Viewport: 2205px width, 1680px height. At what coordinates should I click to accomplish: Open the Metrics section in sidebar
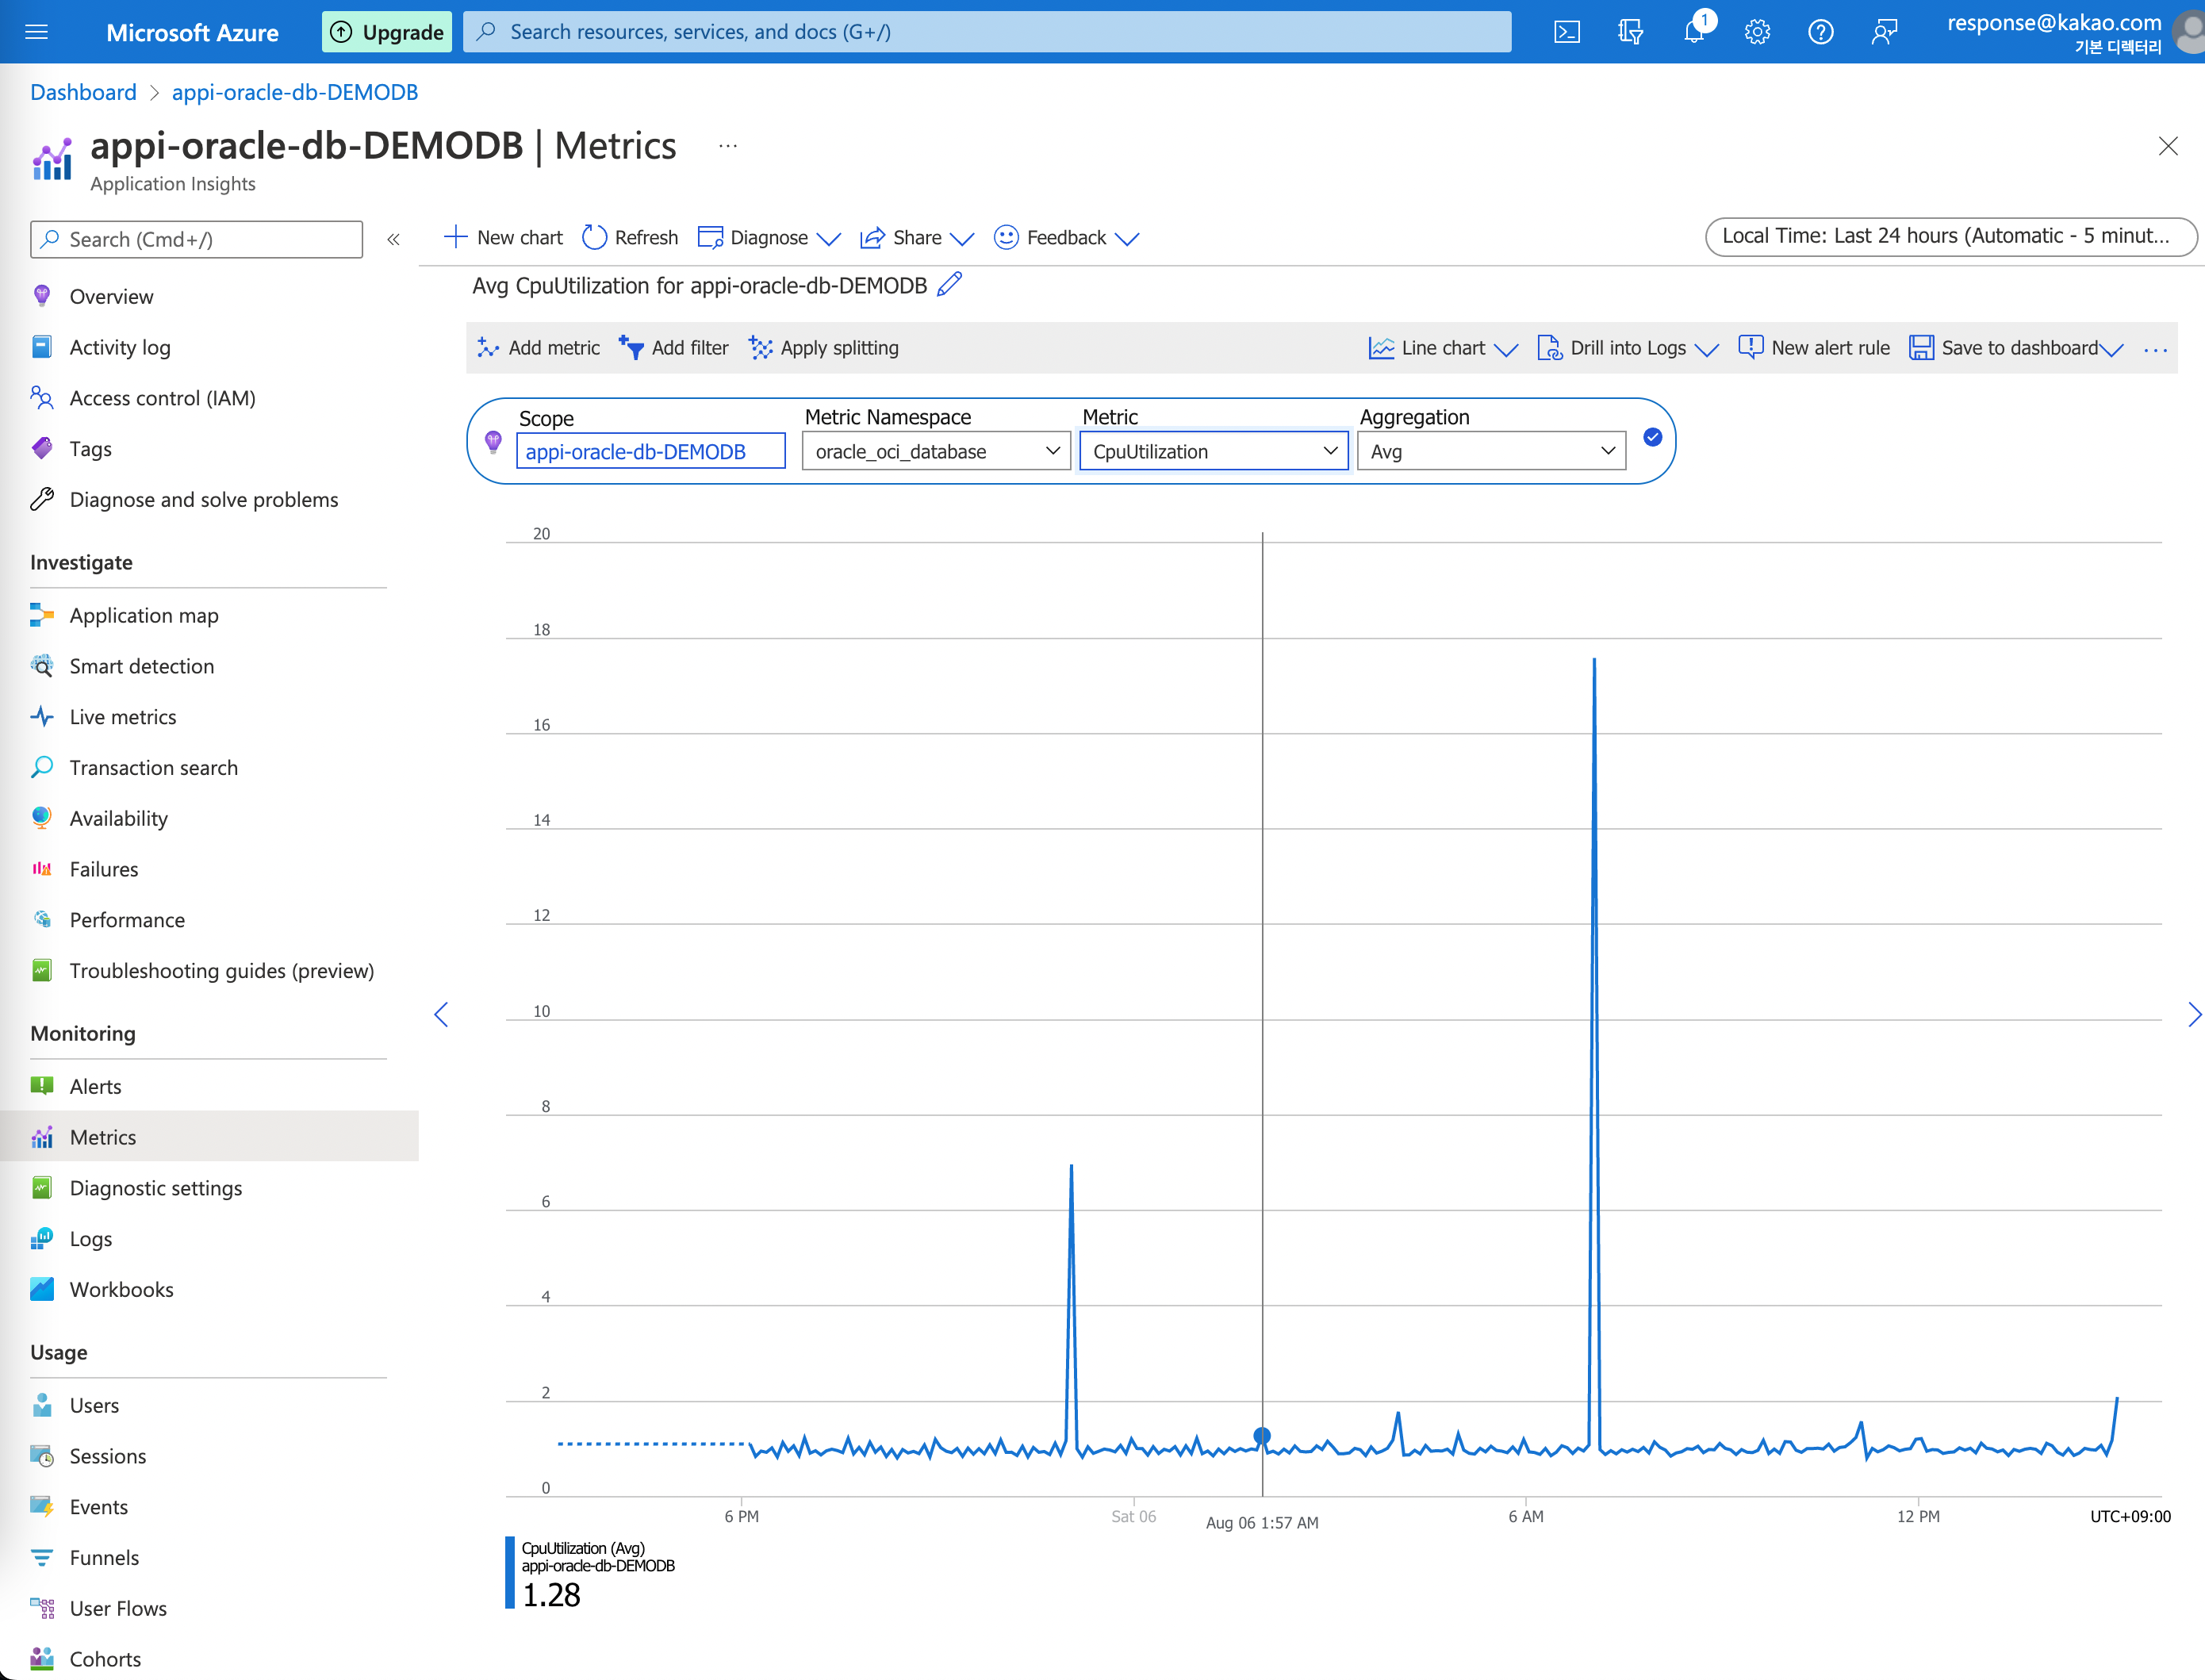pos(102,1137)
